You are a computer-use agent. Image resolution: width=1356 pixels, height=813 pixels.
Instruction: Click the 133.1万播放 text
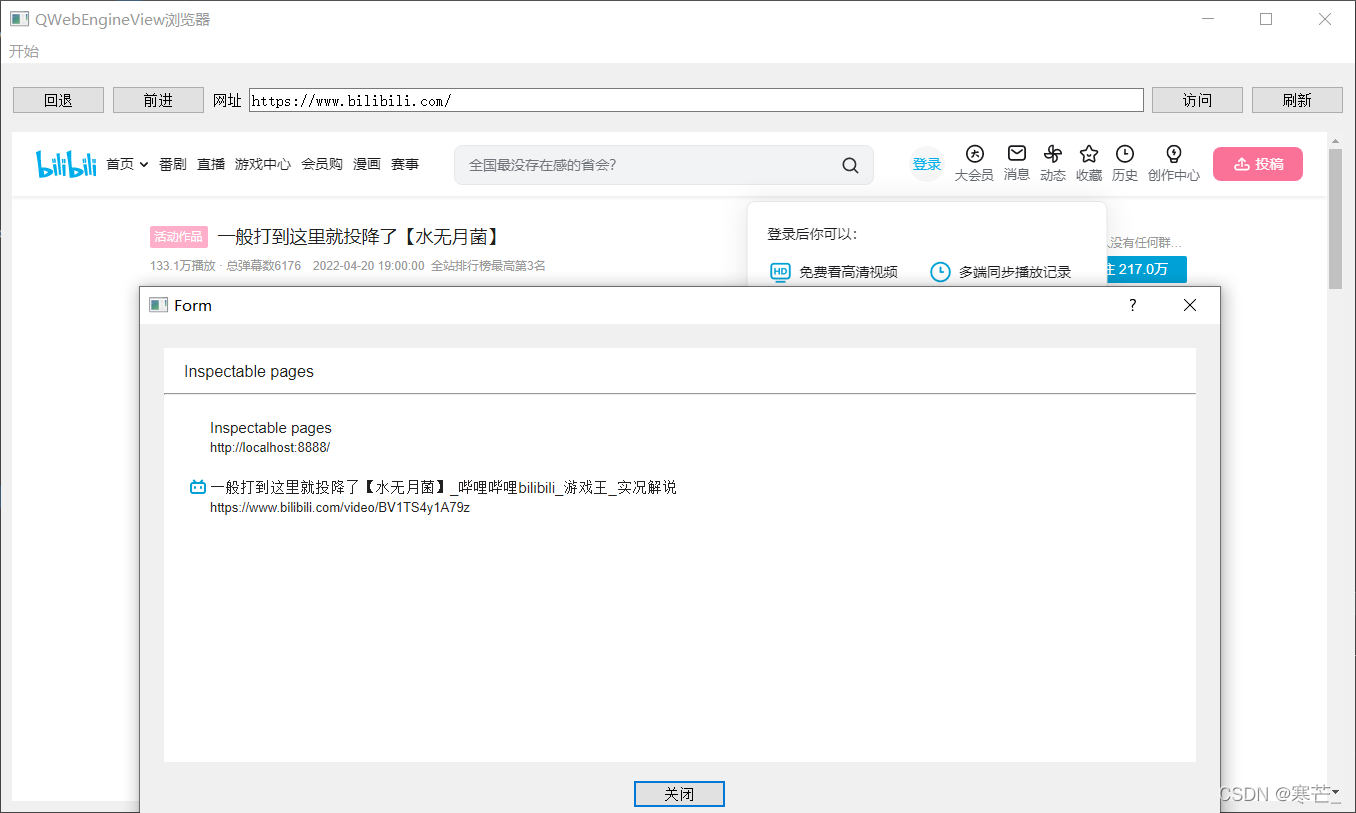pos(183,266)
